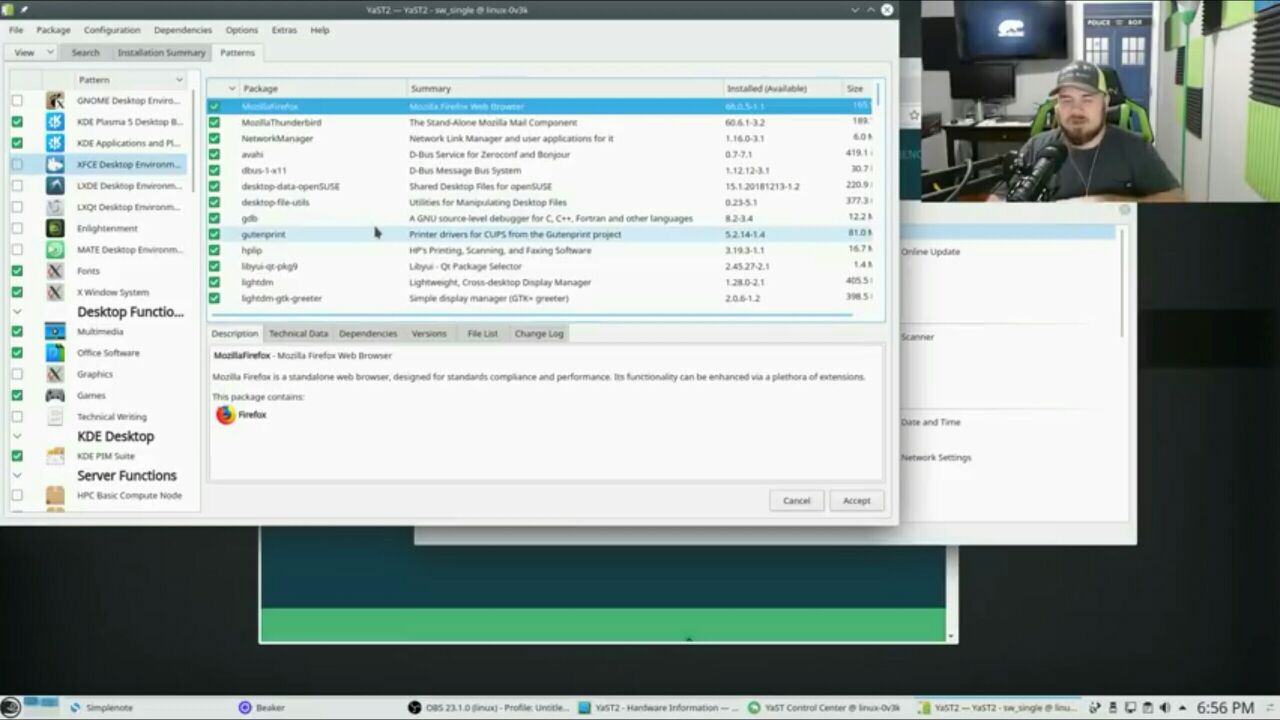Open the File List tab

[482, 333]
